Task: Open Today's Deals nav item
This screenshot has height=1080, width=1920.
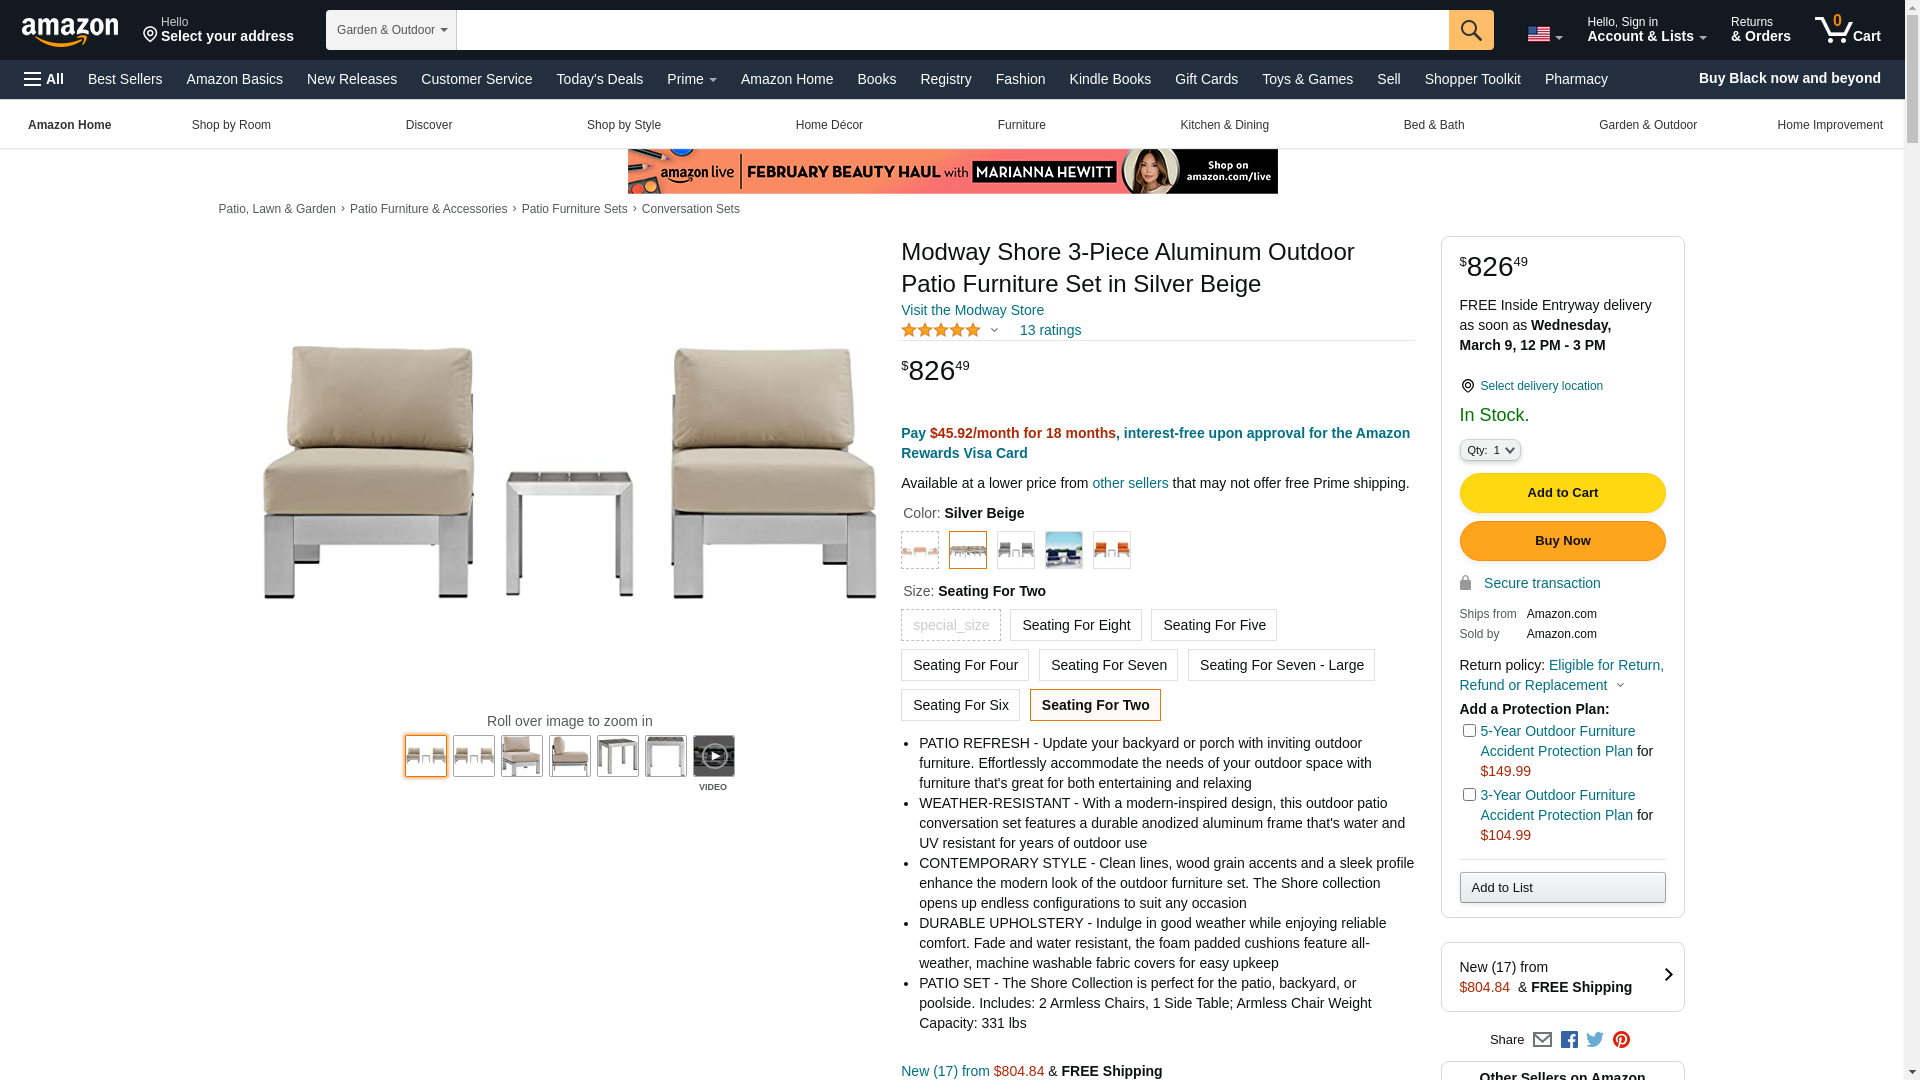Action: click(600, 79)
